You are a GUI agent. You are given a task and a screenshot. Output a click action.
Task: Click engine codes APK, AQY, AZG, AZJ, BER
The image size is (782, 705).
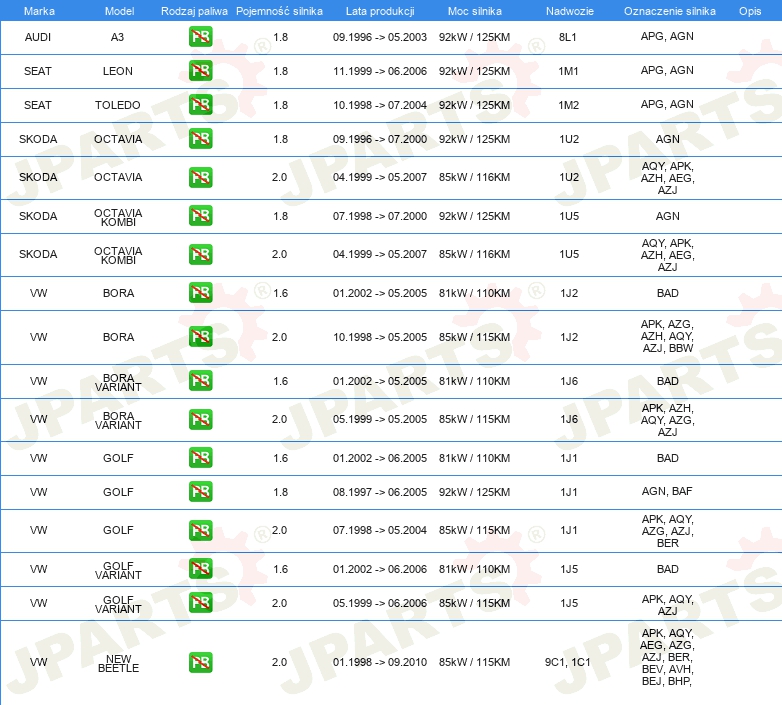point(667,530)
